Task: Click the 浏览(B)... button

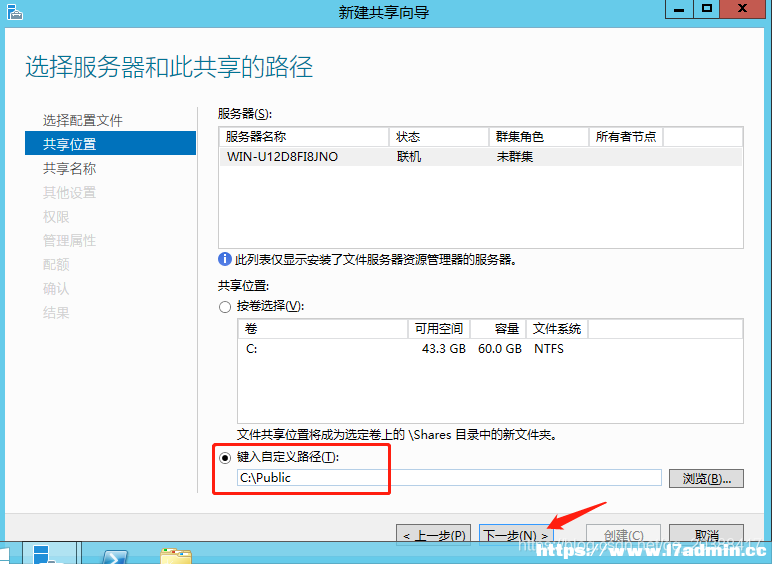Action: 706,478
